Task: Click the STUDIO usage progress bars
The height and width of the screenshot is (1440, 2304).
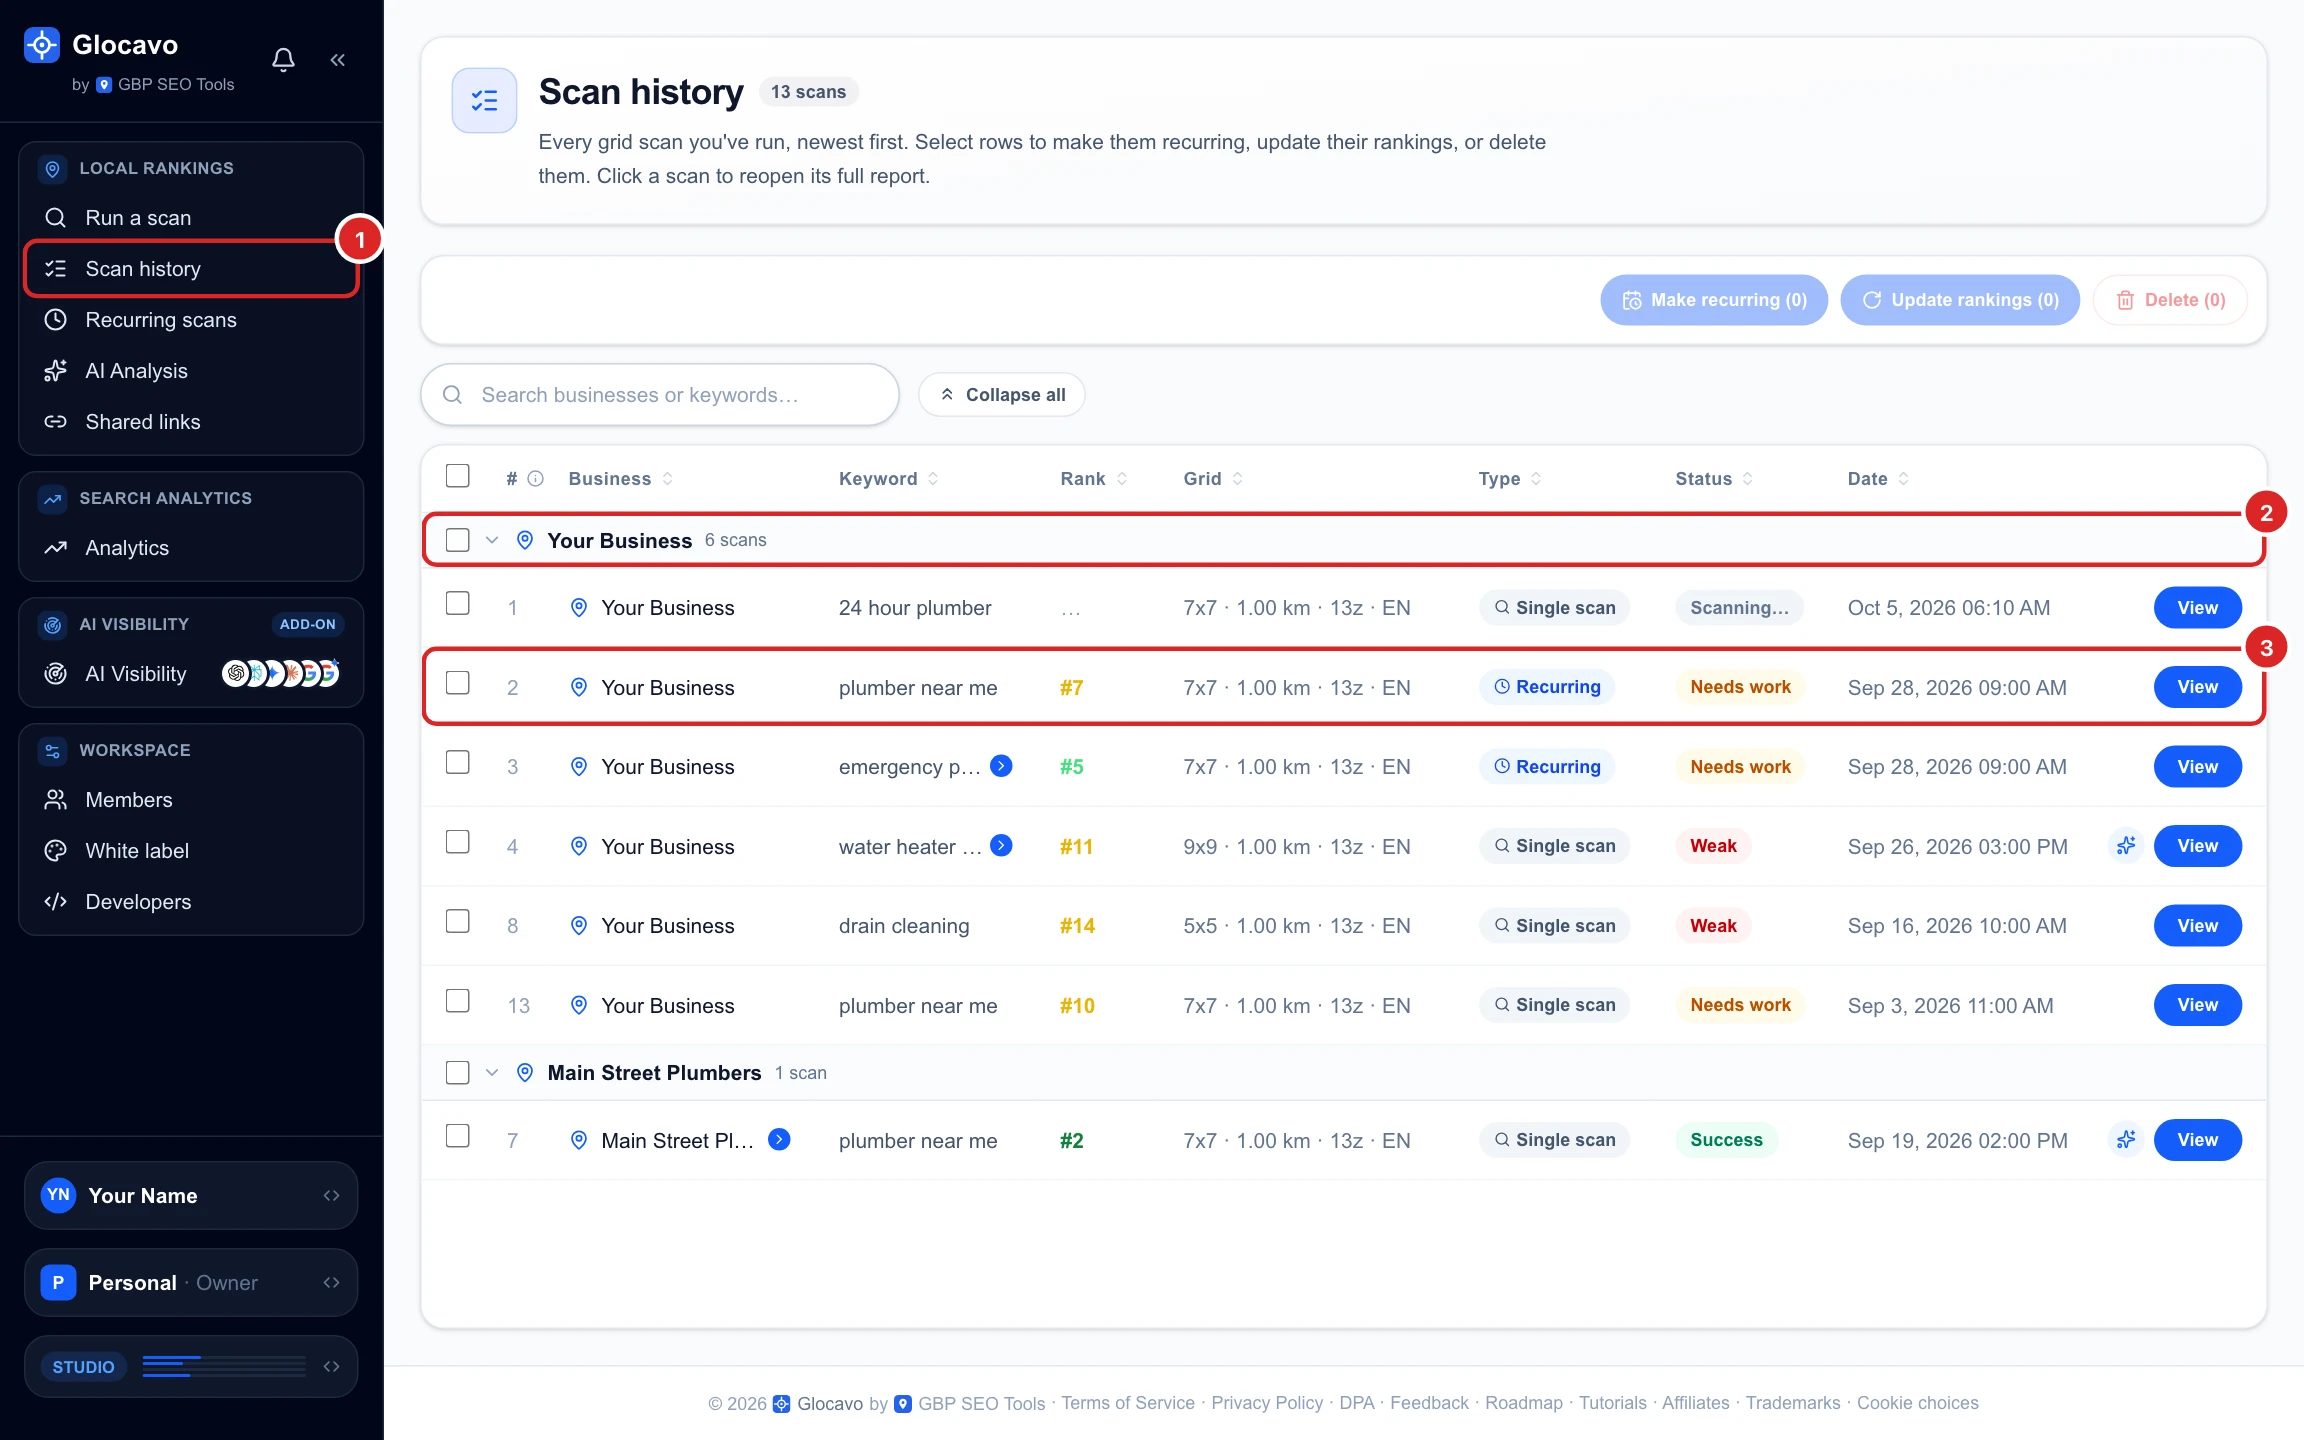Action: tap(224, 1366)
